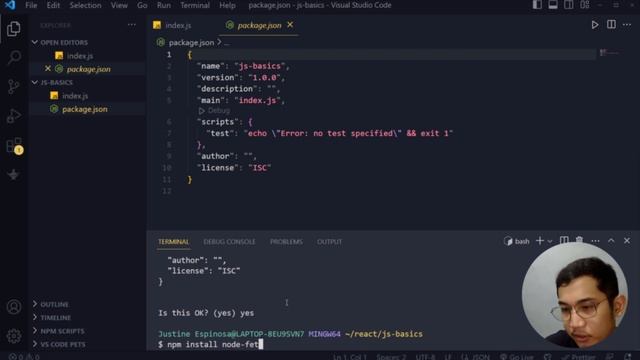Viewport: 640px width, 360px height.
Task: Open the Manage gear icon
Action: [13, 336]
